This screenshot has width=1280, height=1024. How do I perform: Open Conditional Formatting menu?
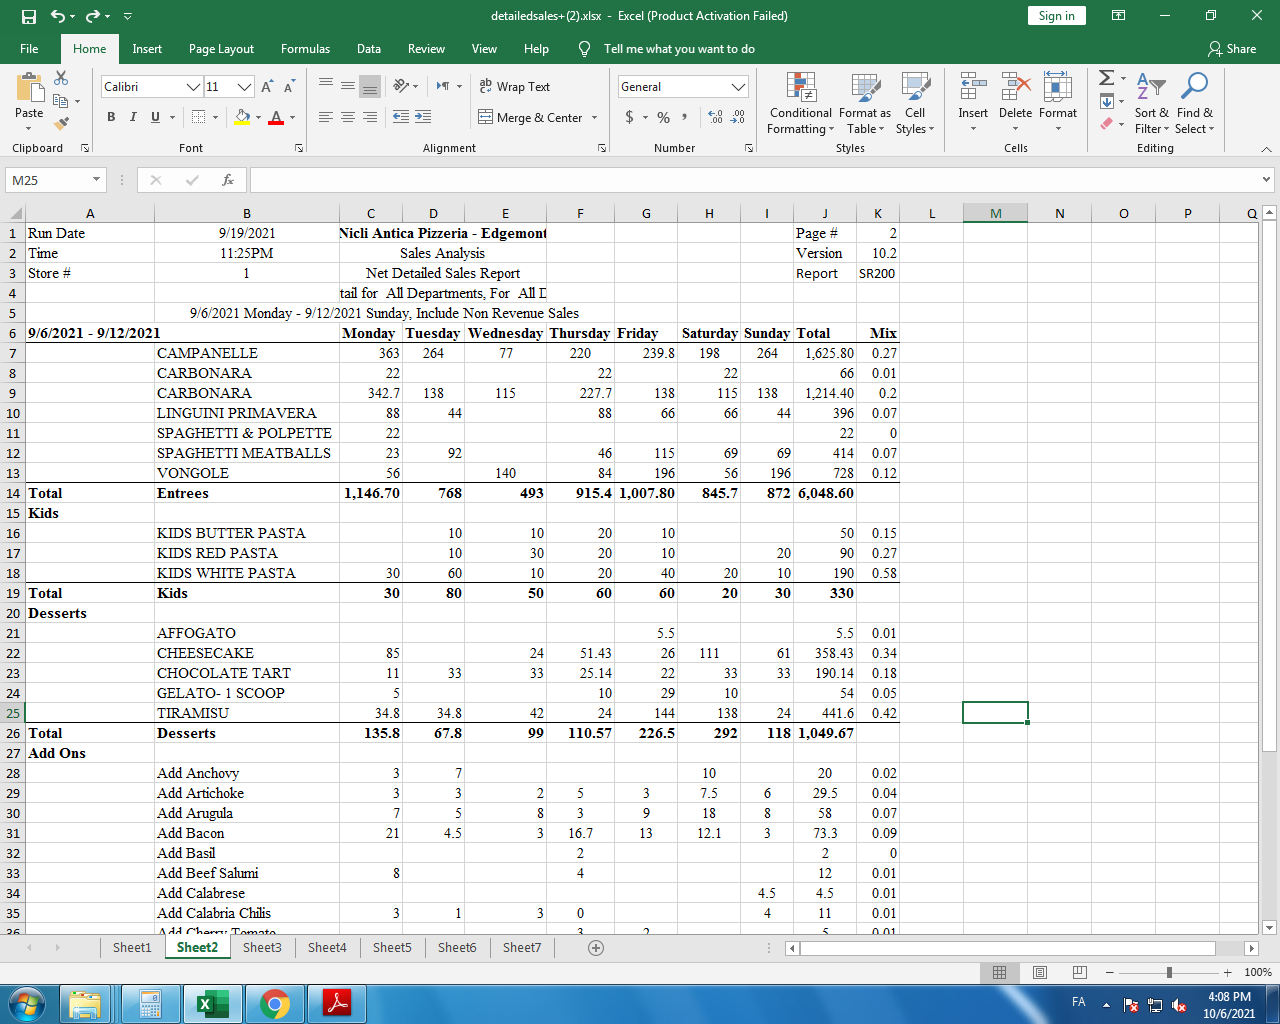(x=800, y=102)
